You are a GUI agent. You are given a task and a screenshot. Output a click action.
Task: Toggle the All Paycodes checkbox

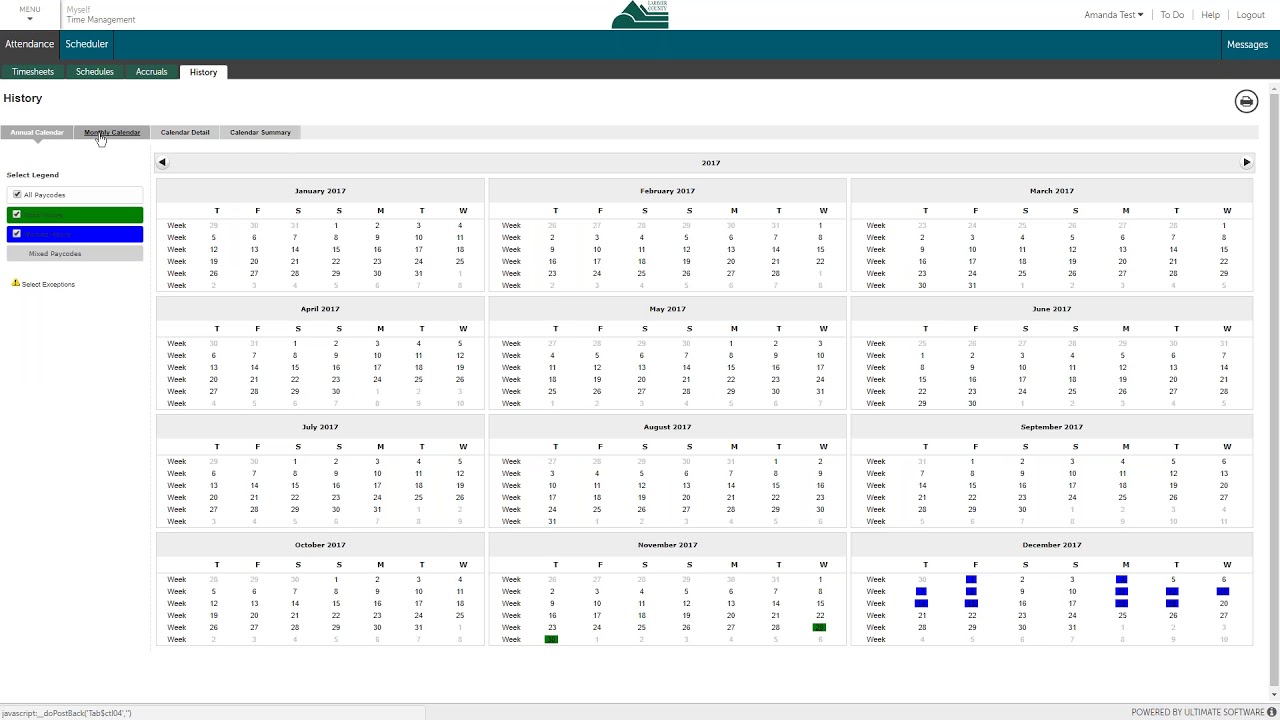17,195
